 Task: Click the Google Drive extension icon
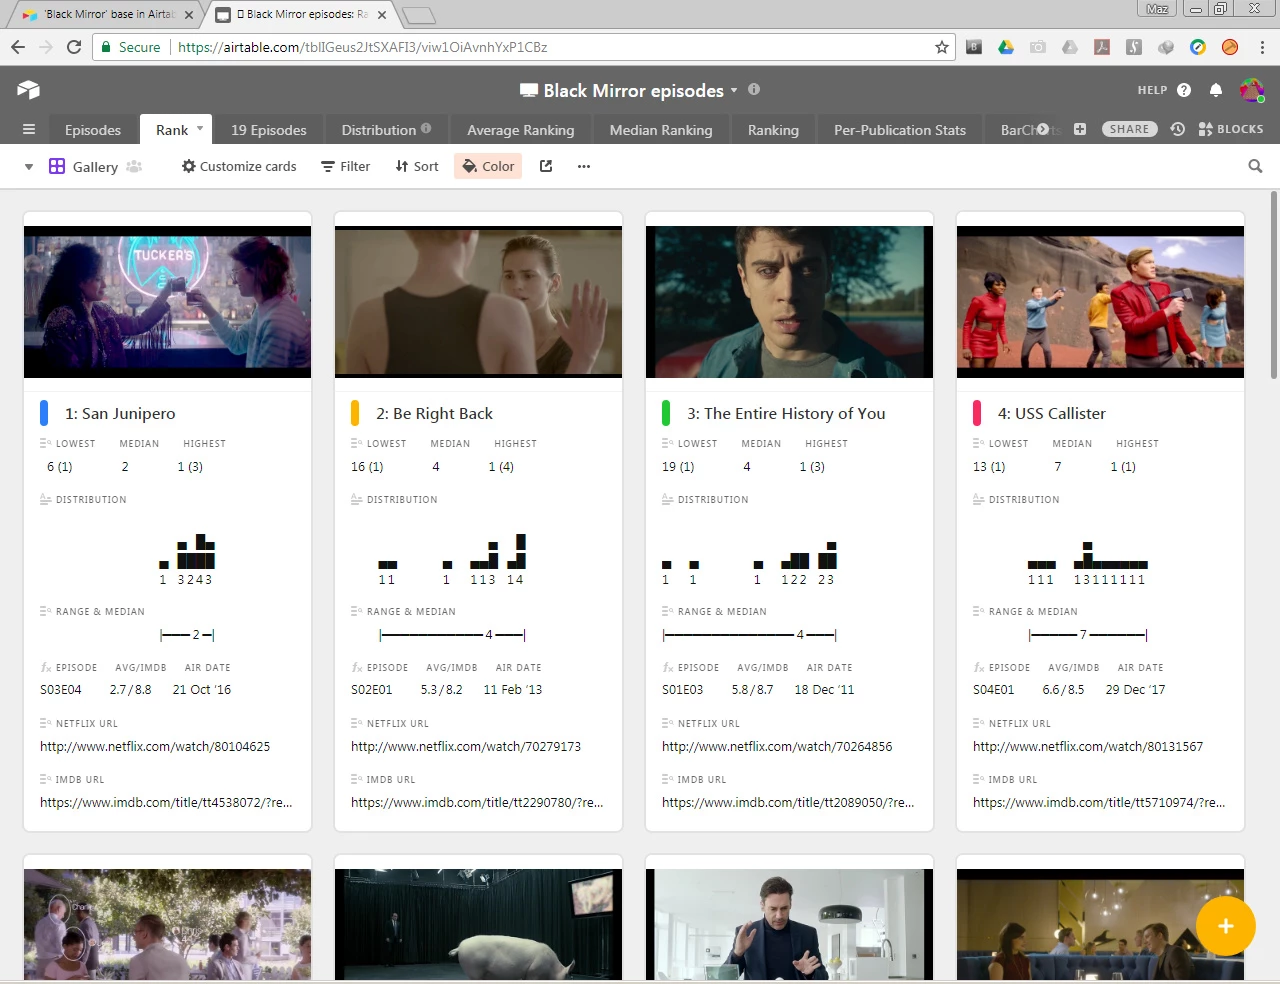coord(1006,47)
